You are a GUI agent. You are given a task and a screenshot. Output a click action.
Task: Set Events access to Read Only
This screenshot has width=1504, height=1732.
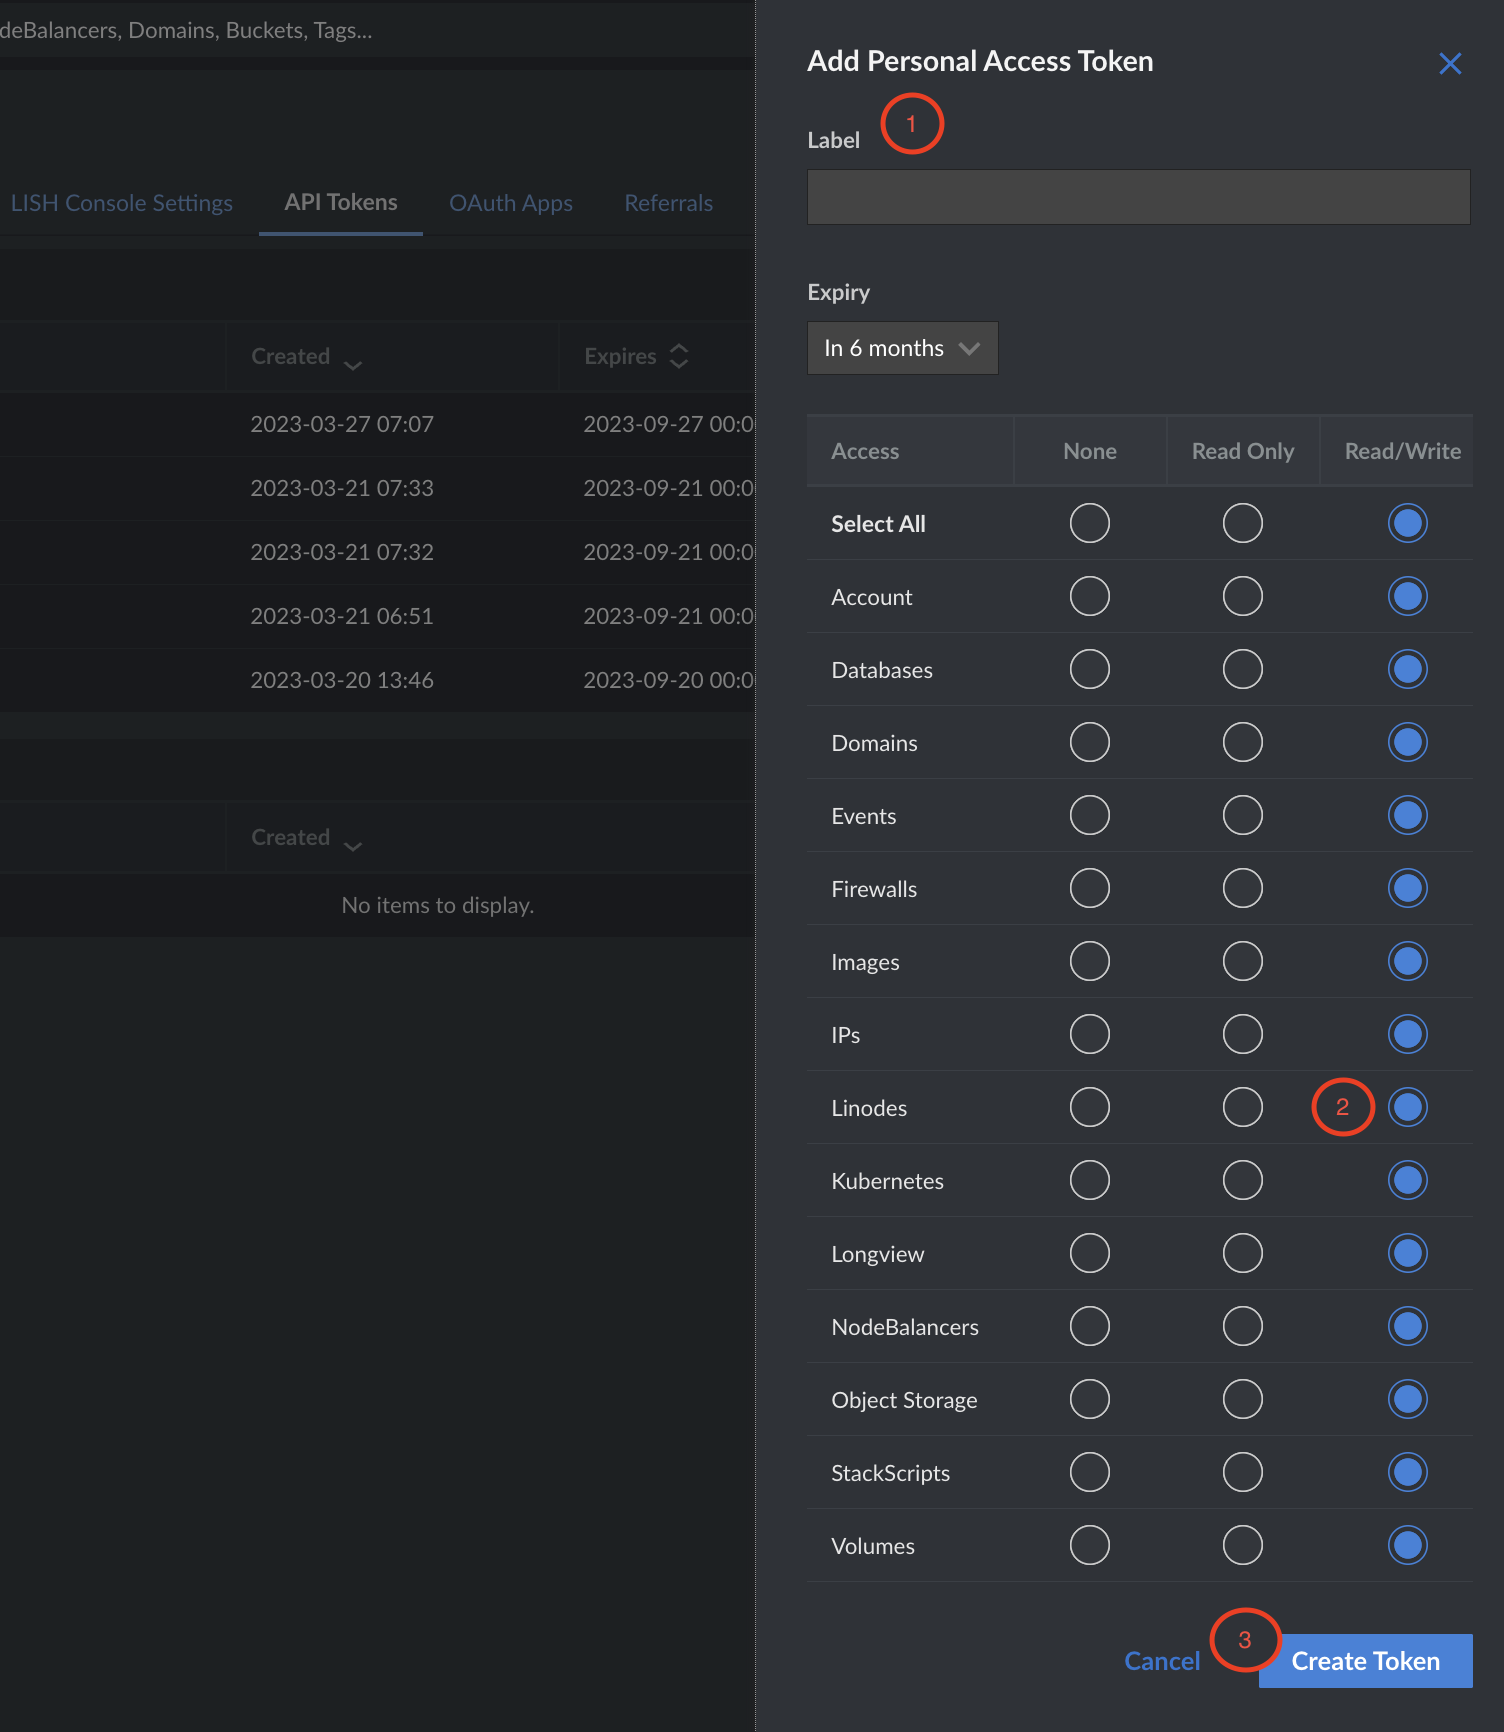click(1242, 815)
